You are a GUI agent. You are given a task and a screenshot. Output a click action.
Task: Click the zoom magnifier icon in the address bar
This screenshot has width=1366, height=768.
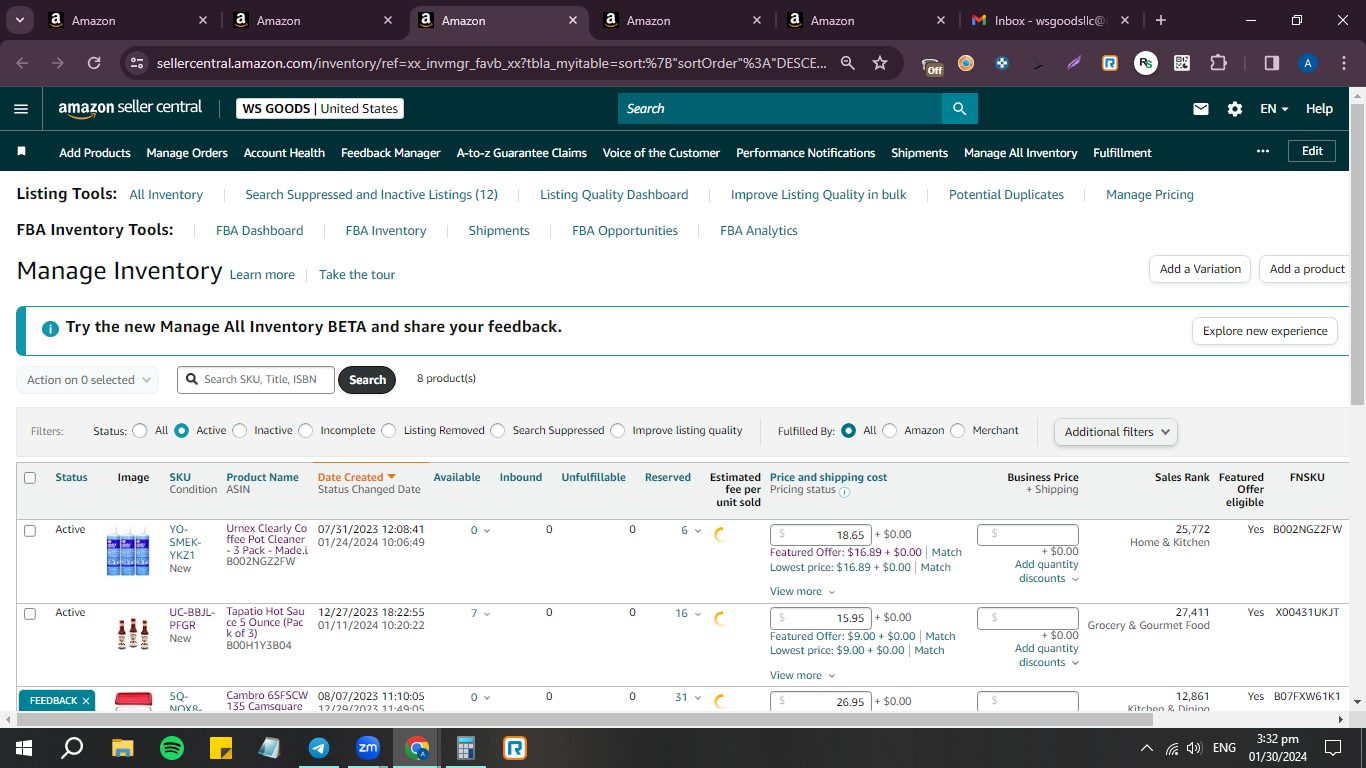coord(848,63)
